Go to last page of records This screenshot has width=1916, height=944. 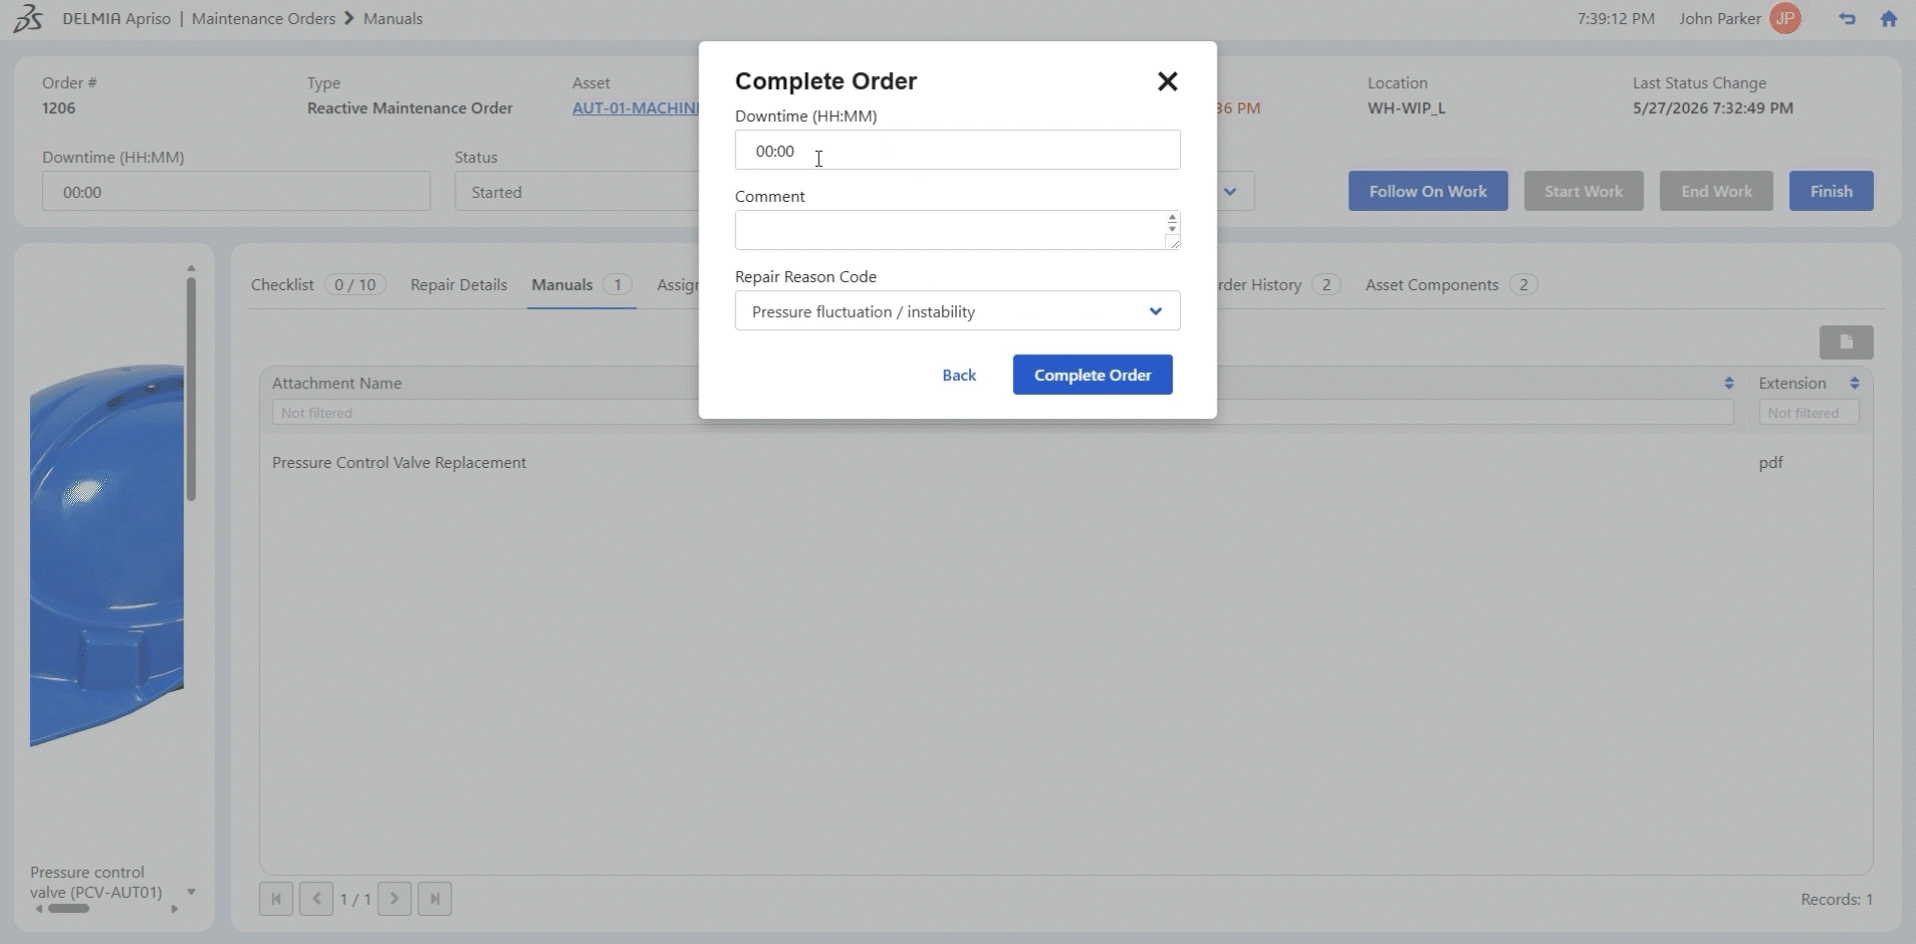[x=435, y=898]
